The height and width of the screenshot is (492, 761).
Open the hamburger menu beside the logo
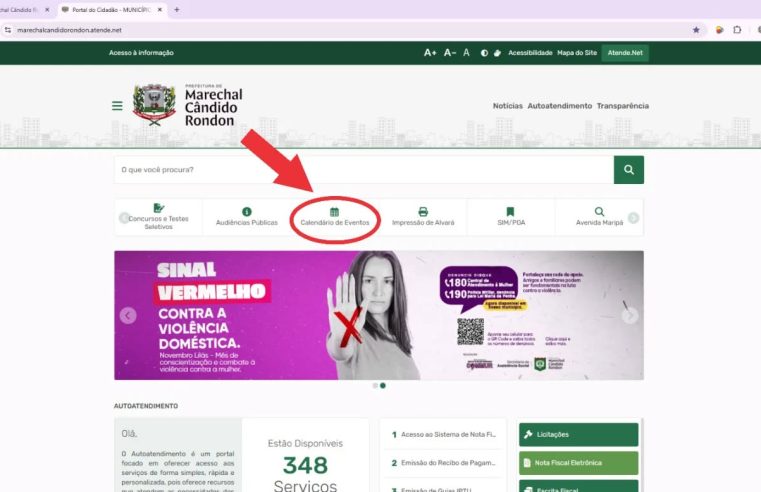[117, 106]
